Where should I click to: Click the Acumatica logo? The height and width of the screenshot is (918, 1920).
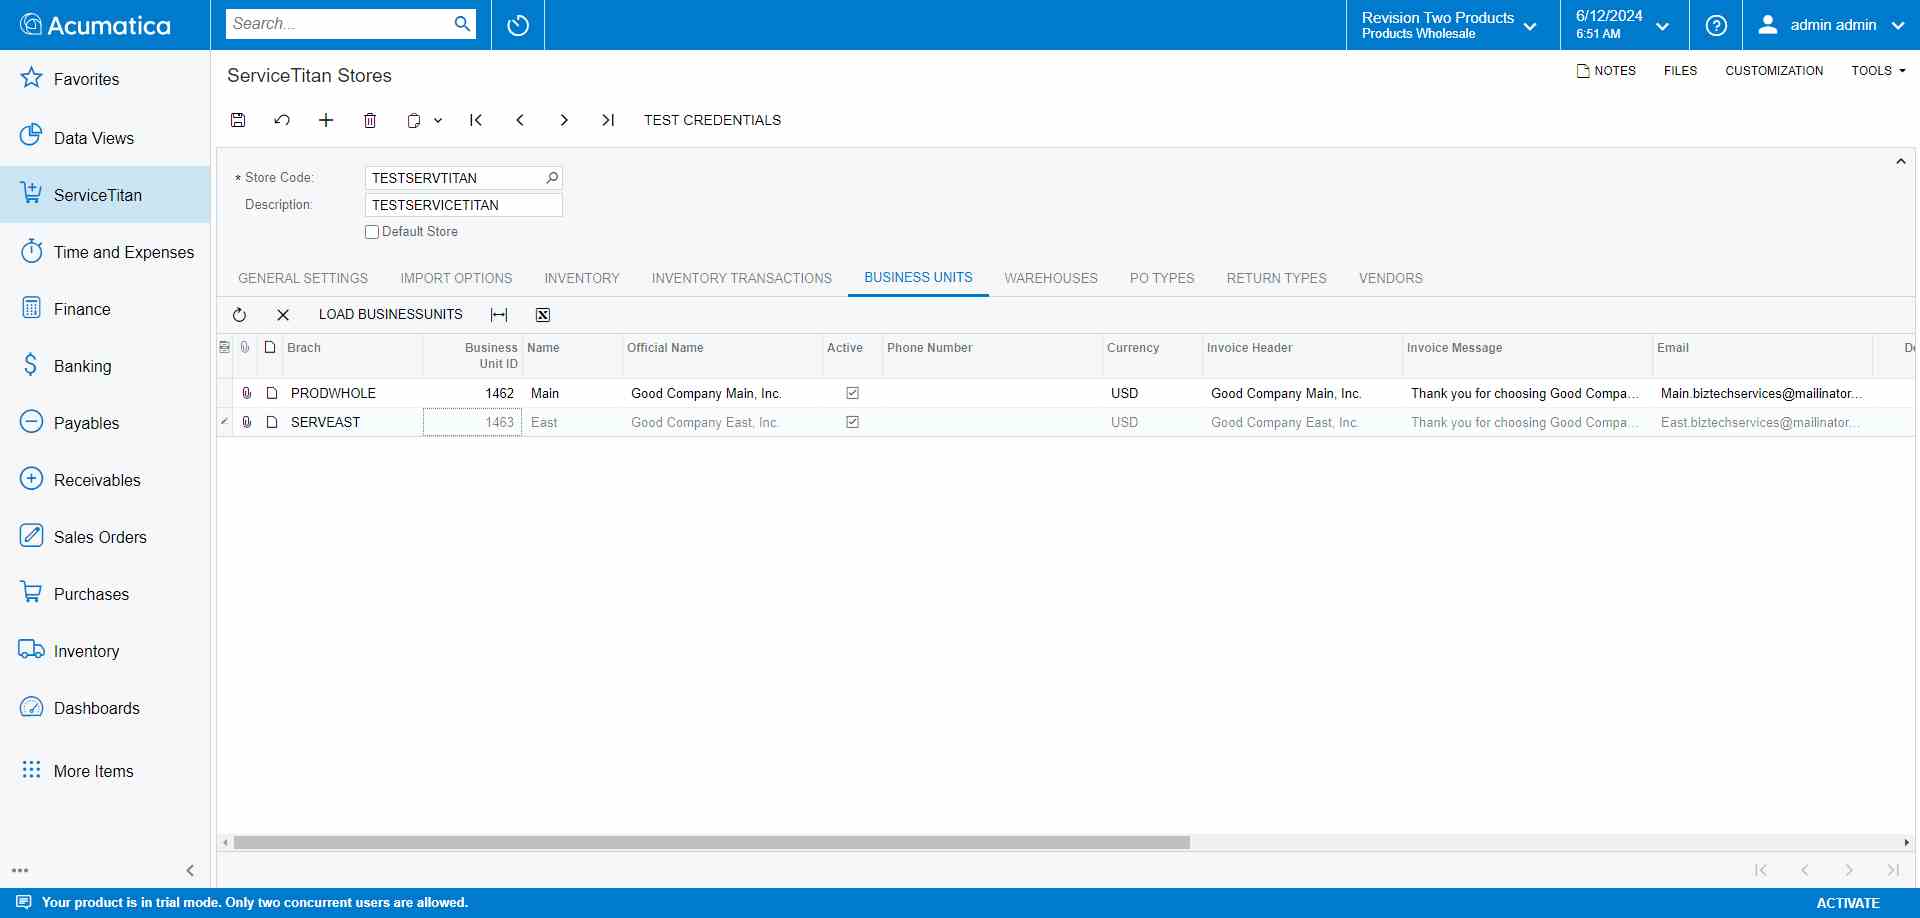pos(96,25)
